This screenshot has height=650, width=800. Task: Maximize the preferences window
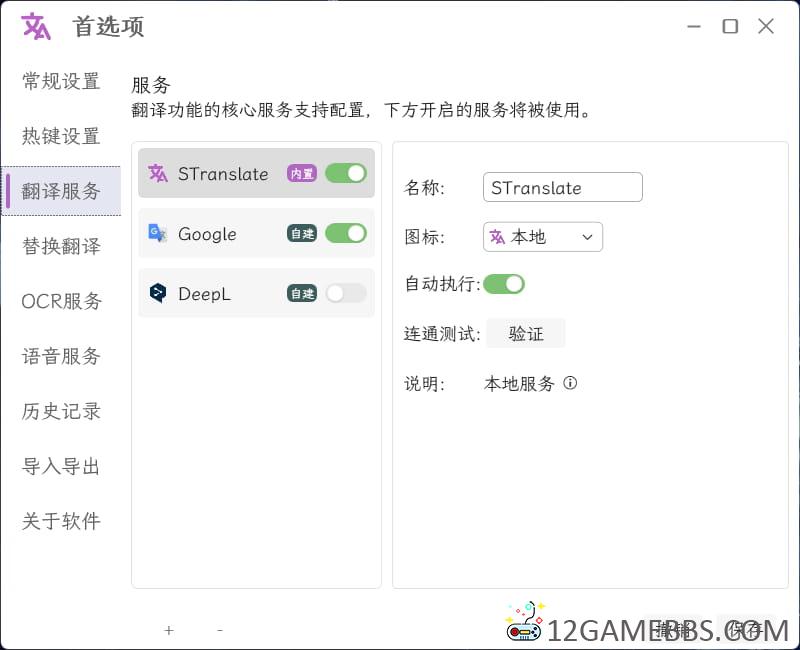[730, 27]
